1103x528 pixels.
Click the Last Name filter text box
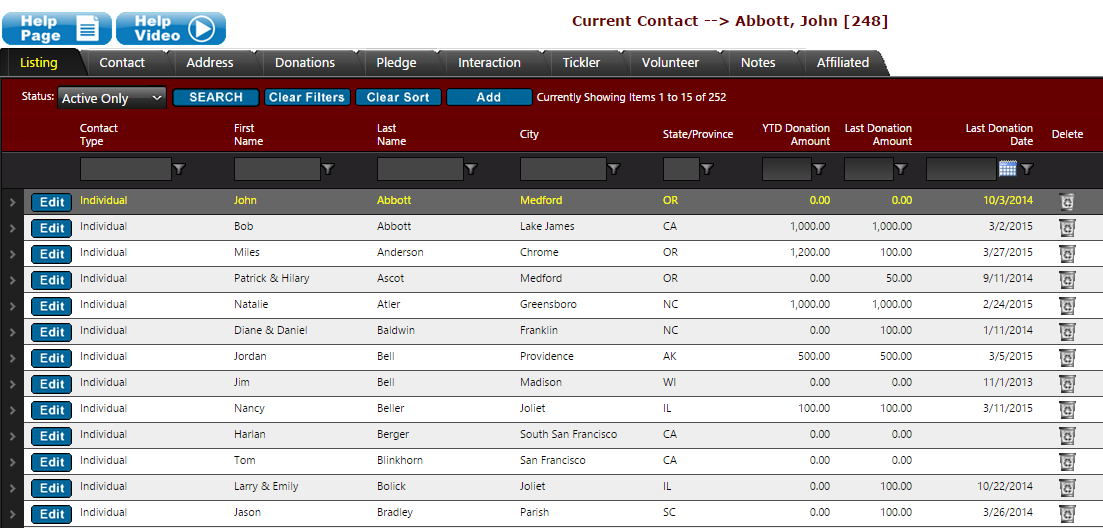pos(420,170)
